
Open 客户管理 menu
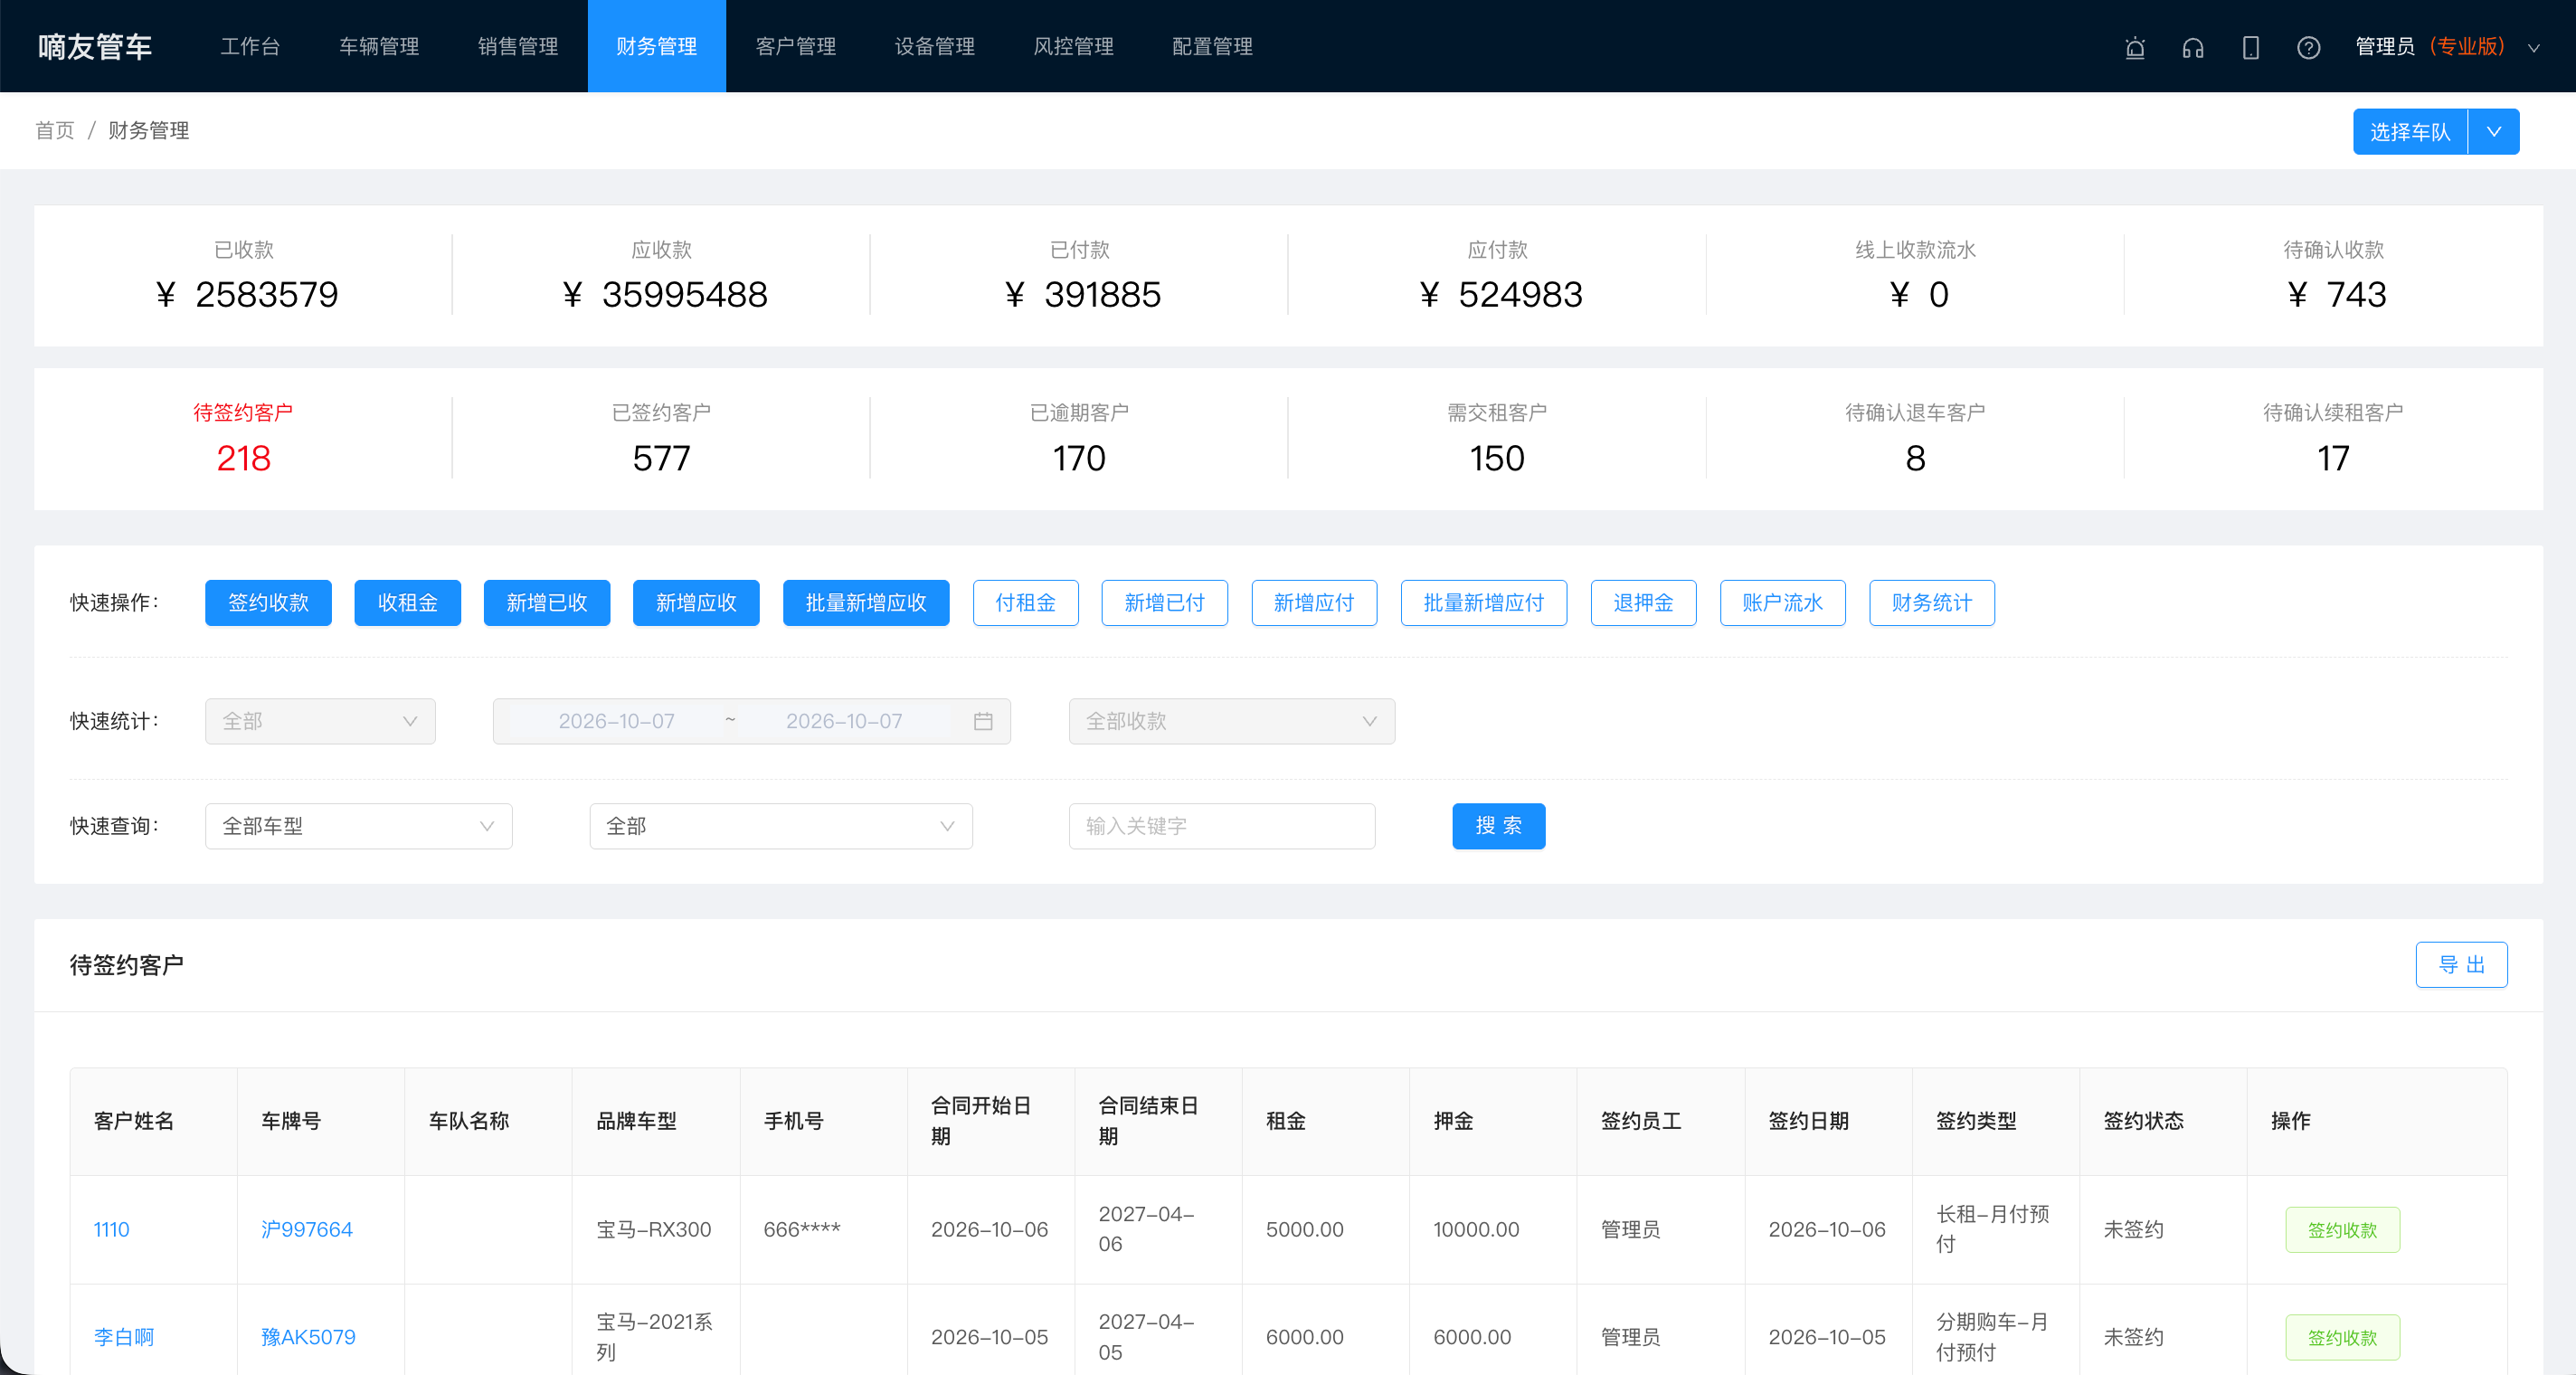point(796,46)
